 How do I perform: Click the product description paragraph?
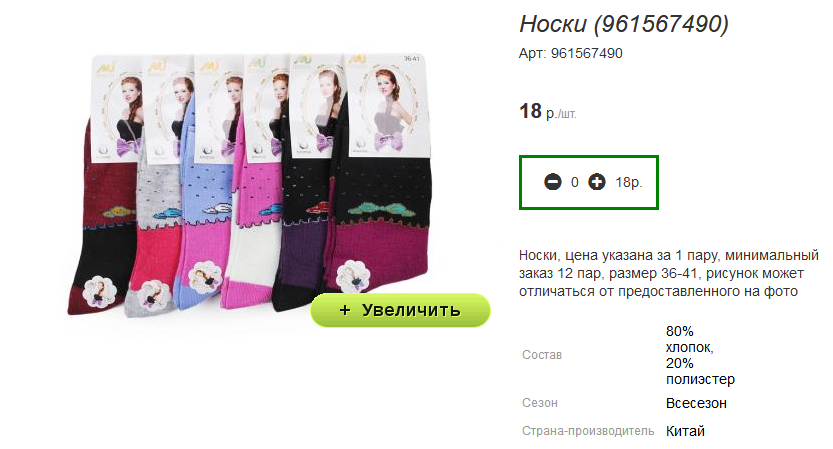(669, 274)
